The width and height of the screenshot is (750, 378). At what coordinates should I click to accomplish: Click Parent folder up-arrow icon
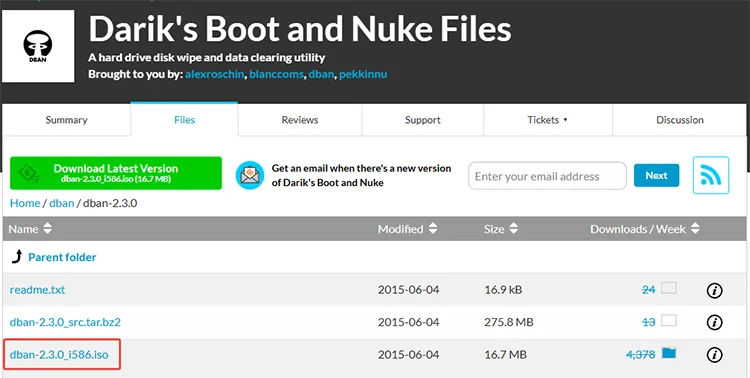click(x=17, y=257)
